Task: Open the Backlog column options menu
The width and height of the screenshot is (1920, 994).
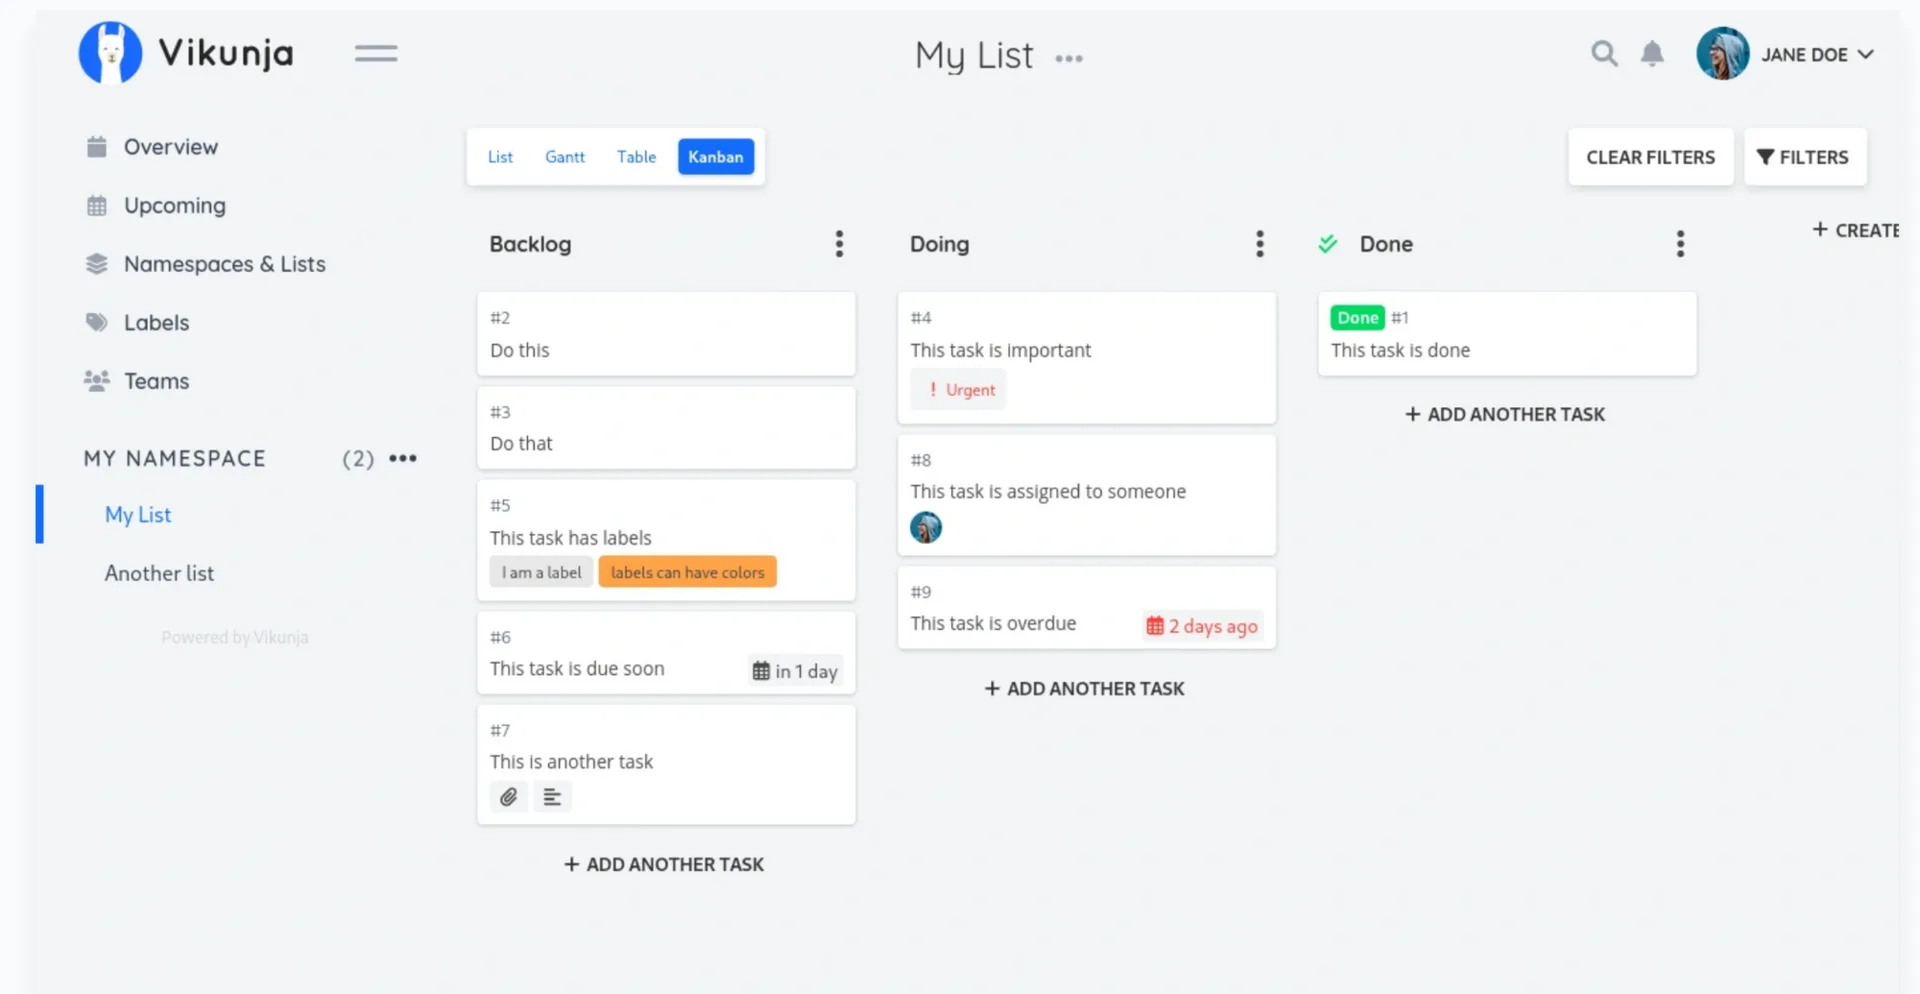Action: click(839, 243)
